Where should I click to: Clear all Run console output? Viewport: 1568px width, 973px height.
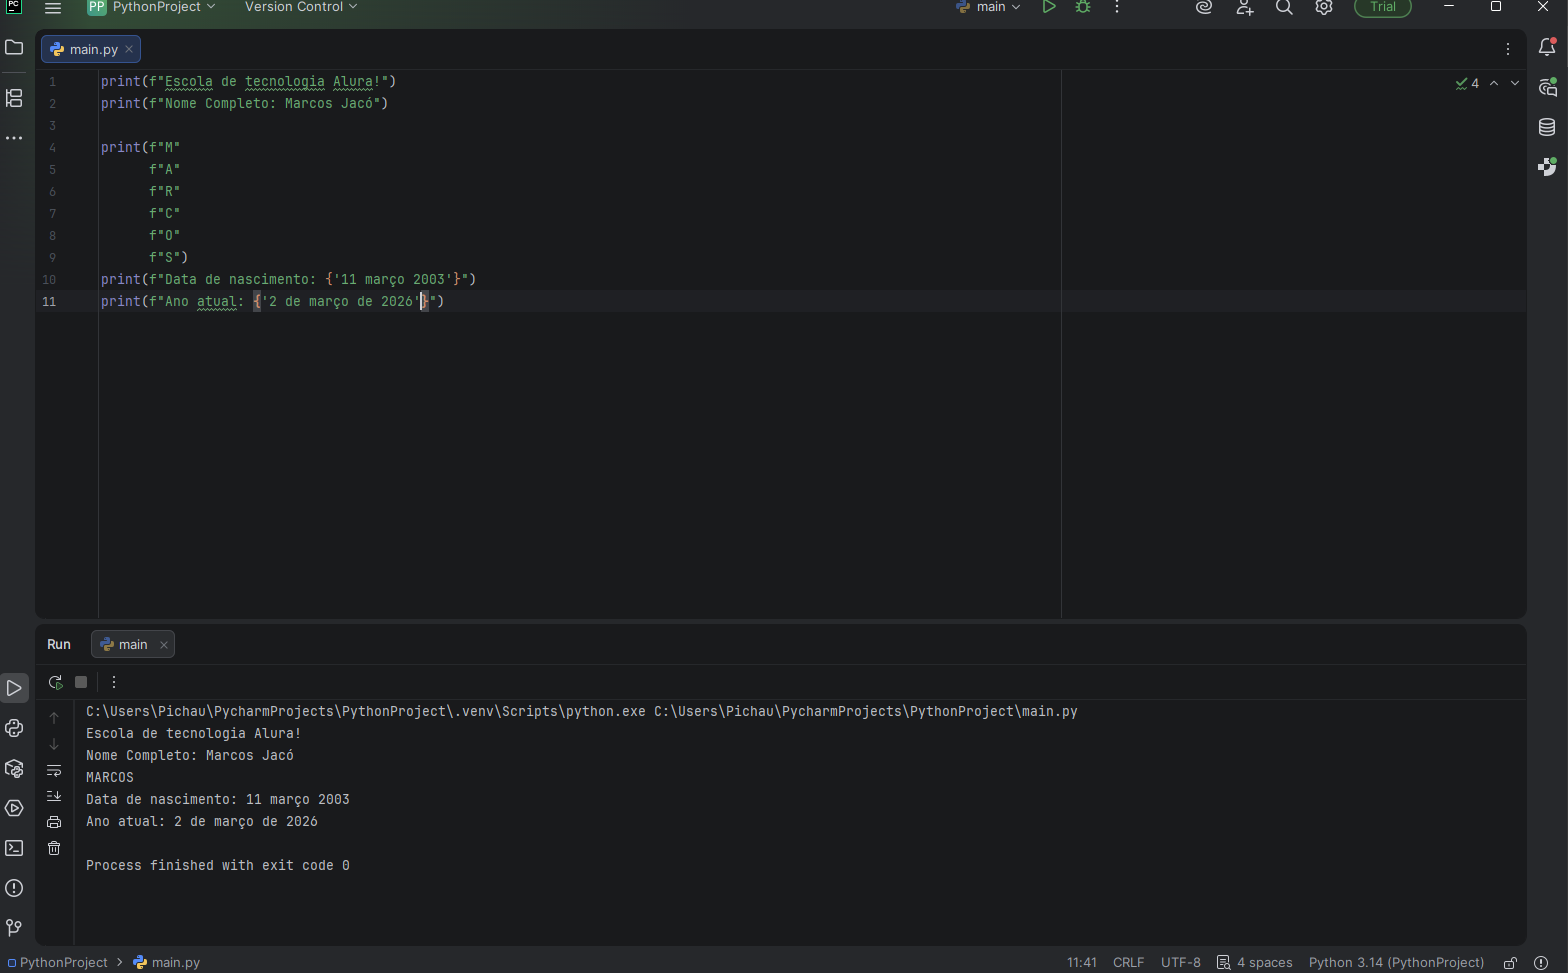point(54,848)
